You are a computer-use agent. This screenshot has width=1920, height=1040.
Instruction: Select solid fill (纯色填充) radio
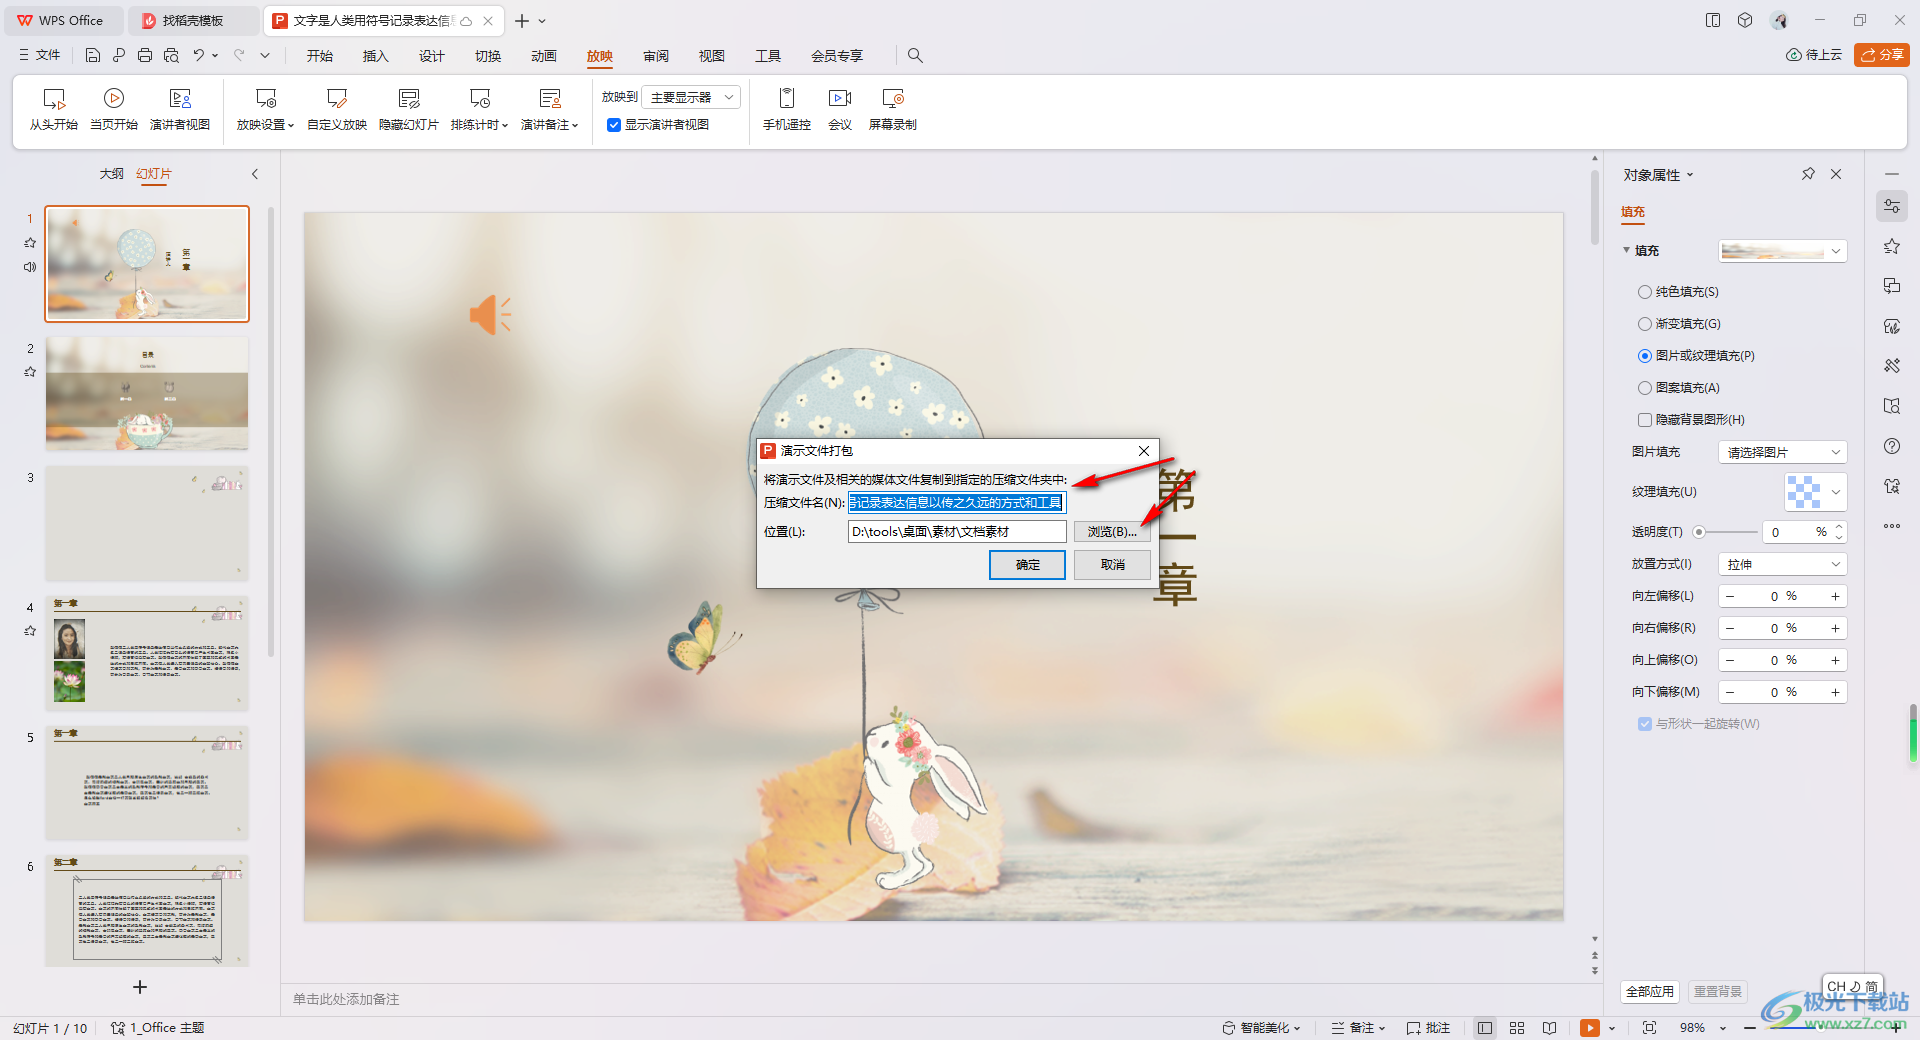pyautogui.click(x=1645, y=292)
